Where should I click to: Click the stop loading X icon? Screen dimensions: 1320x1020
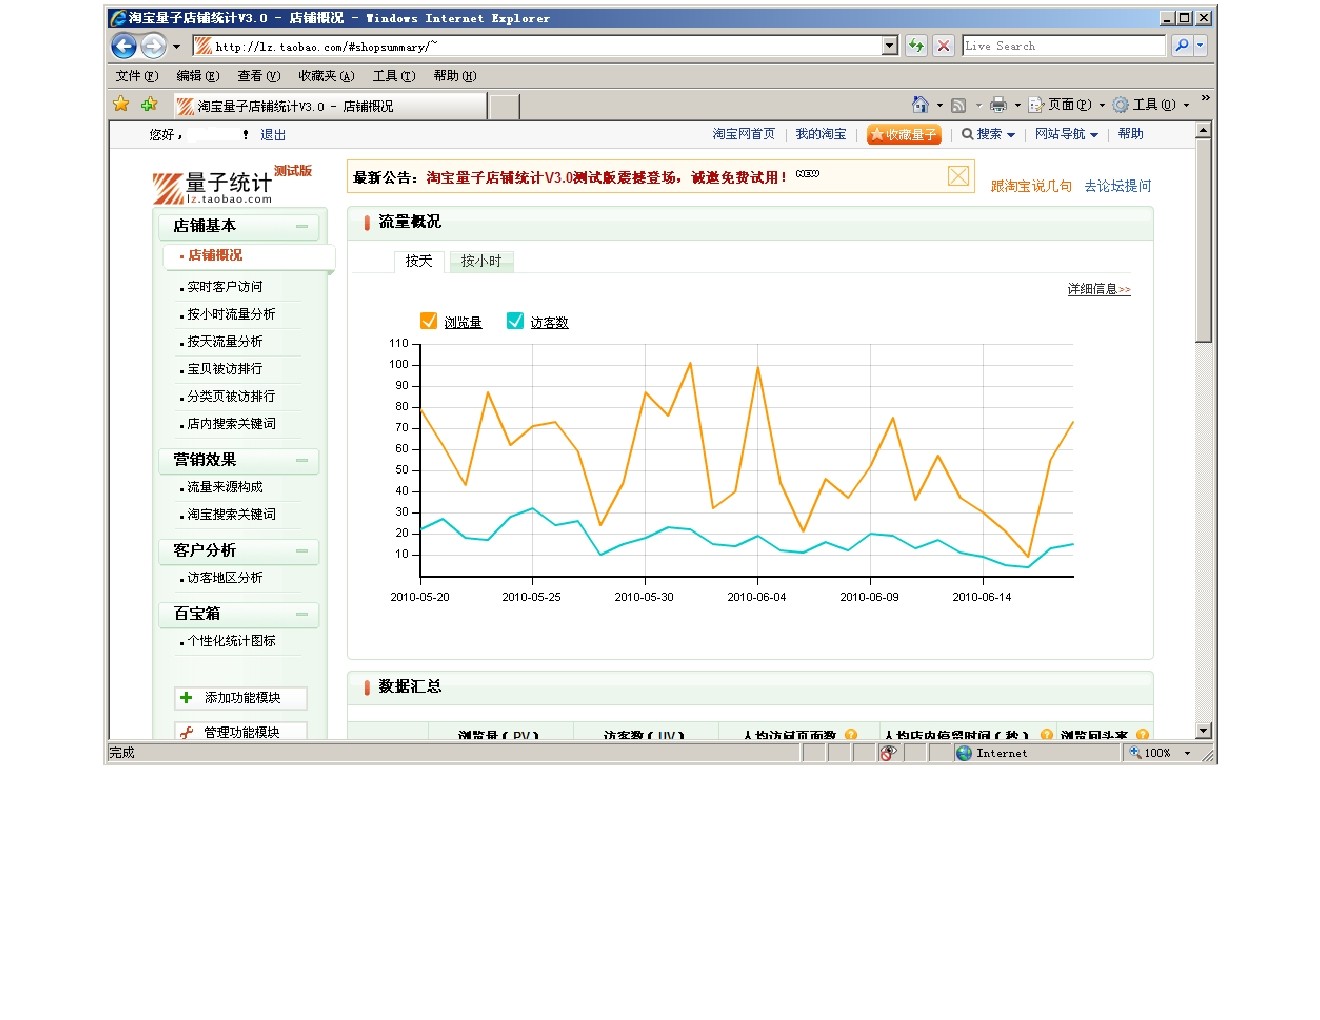tap(943, 46)
